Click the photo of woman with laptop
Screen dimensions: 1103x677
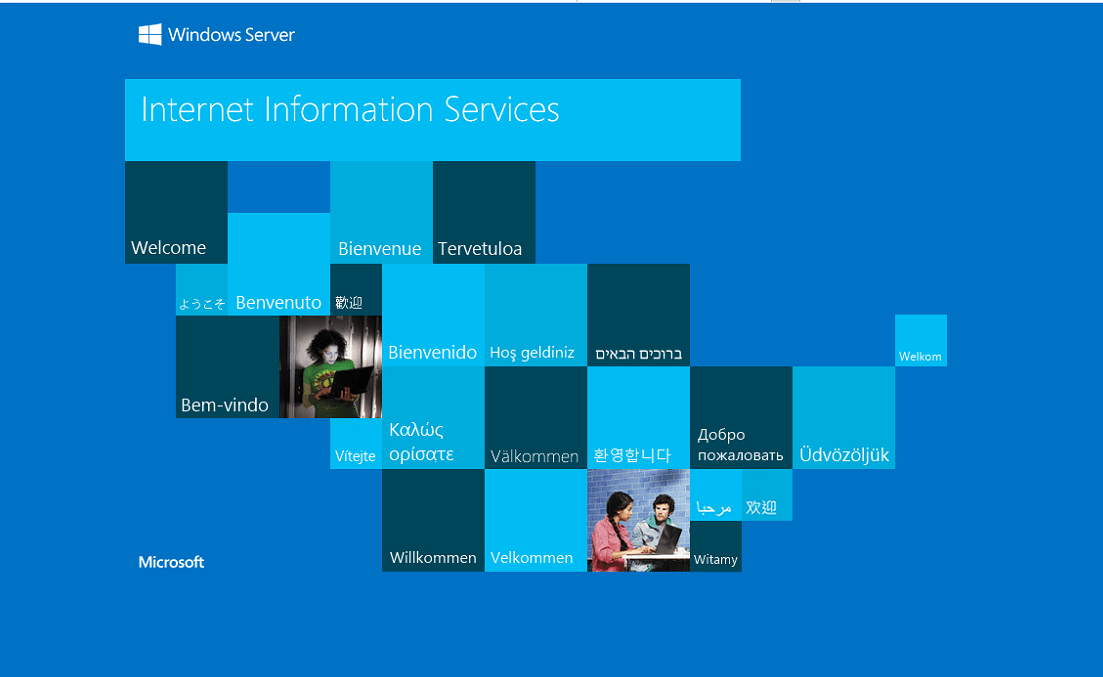[331, 367]
